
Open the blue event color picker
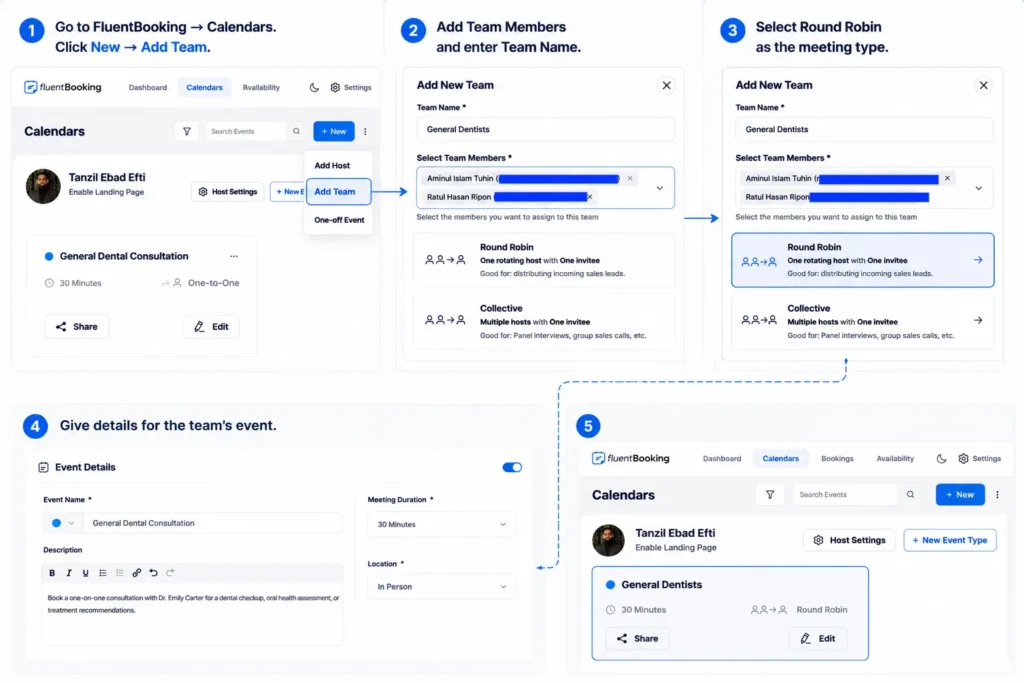(x=62, y=523)
